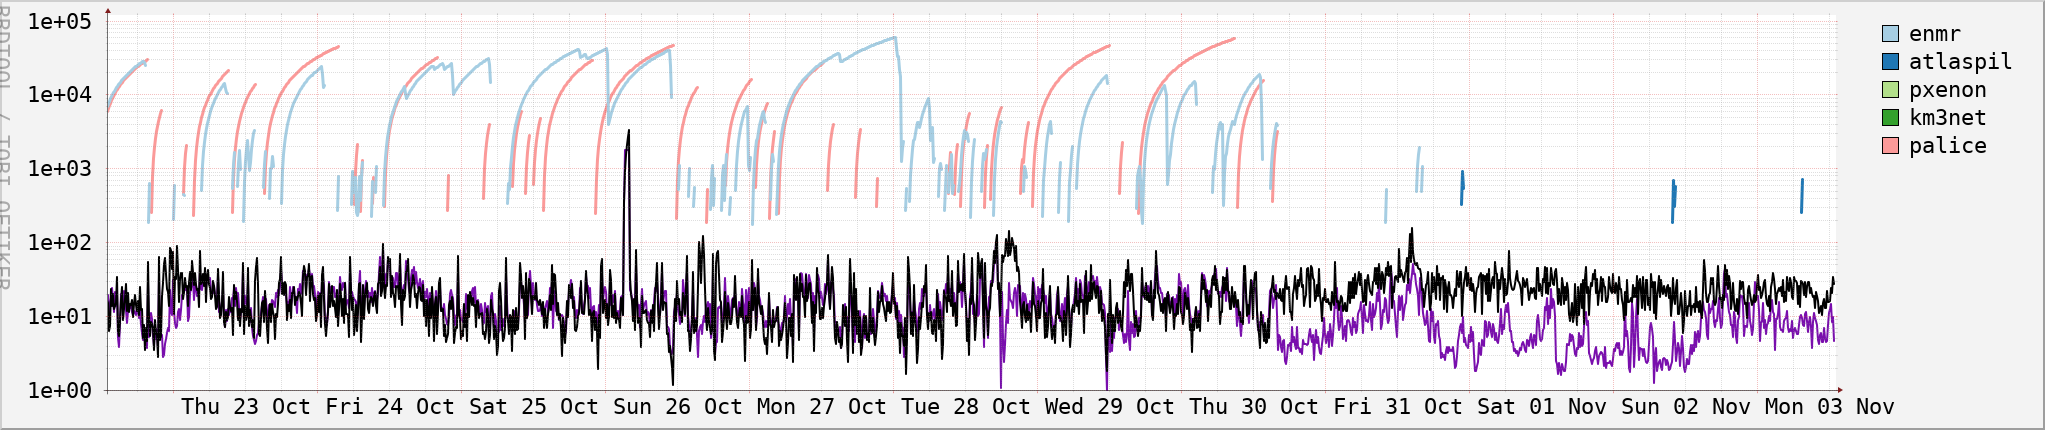Click the pink palice legend swatch
The width and height of the screenshot is (2045, 430).
(1890, 146)
